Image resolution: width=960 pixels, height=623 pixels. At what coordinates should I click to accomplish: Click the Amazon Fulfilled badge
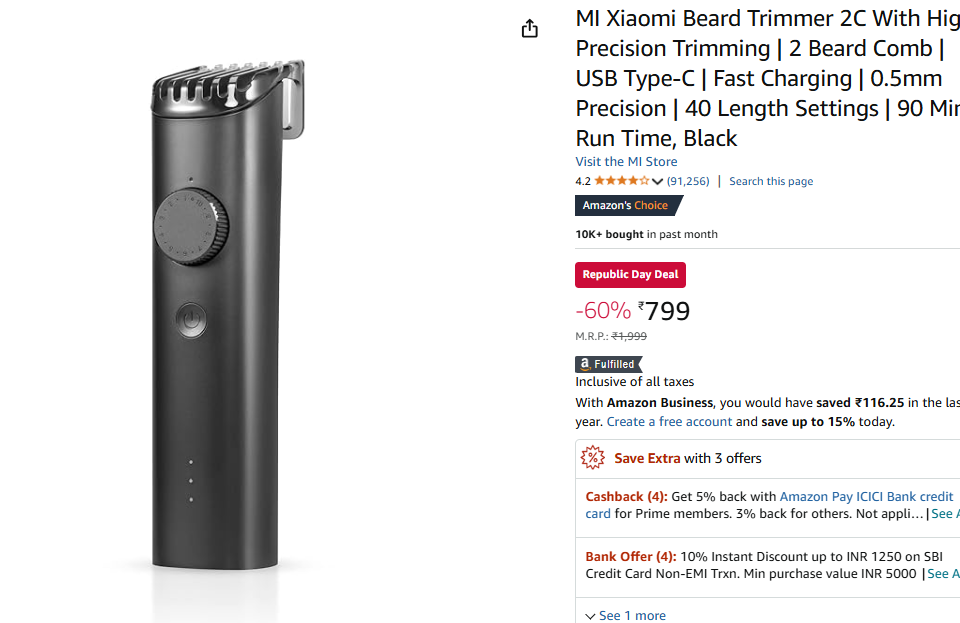tap(608, 364)
